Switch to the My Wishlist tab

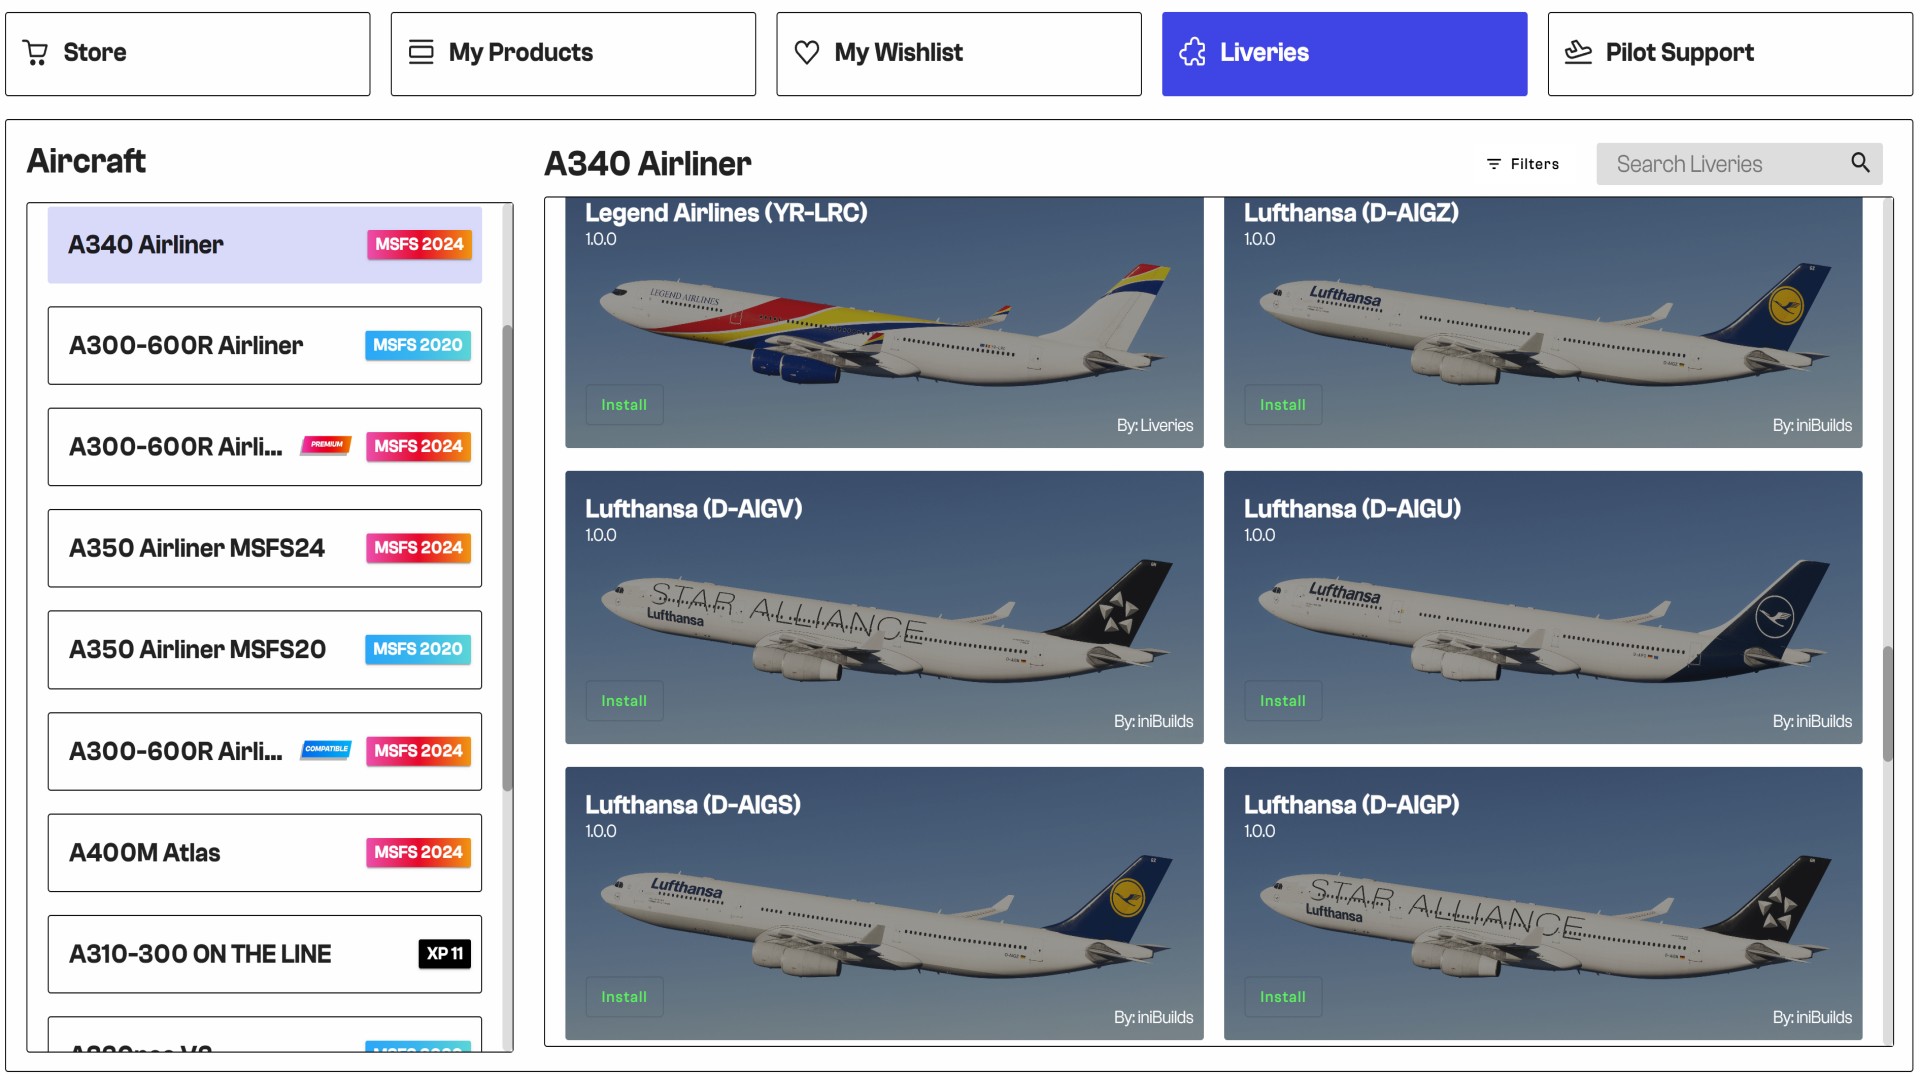[x=958, y=54]
